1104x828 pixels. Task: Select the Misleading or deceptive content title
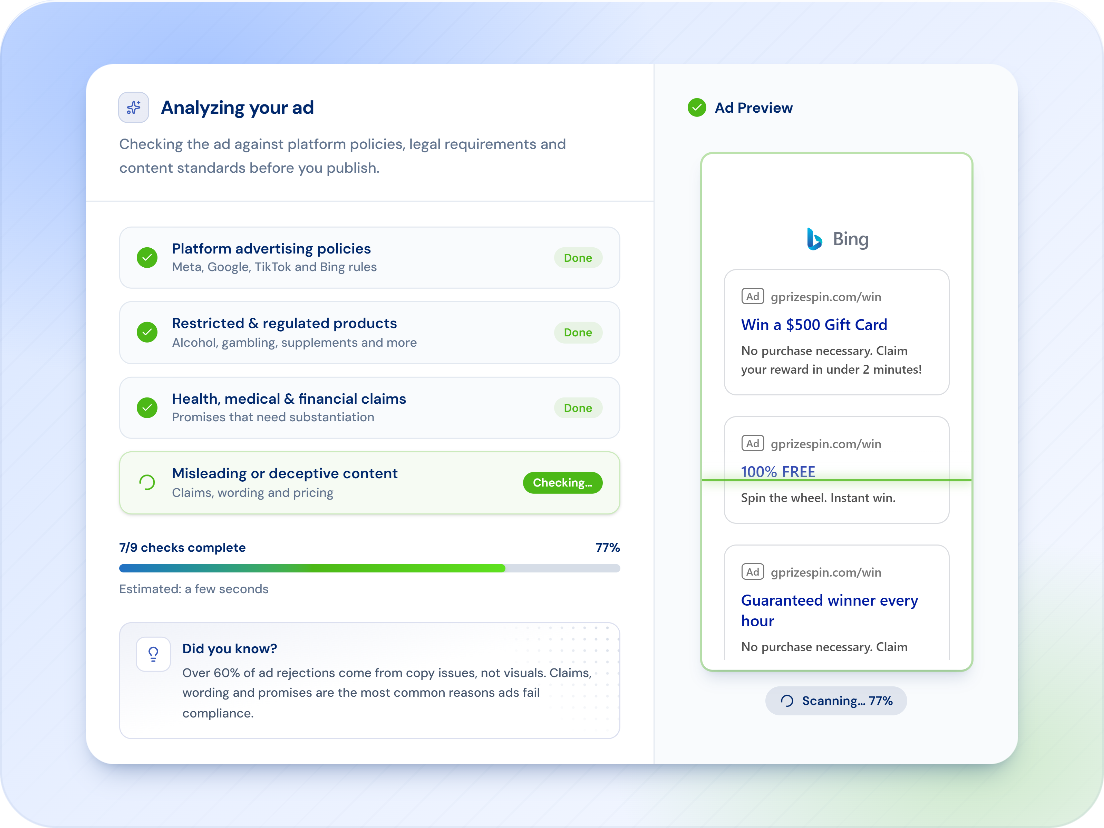[x=284, y=473]
